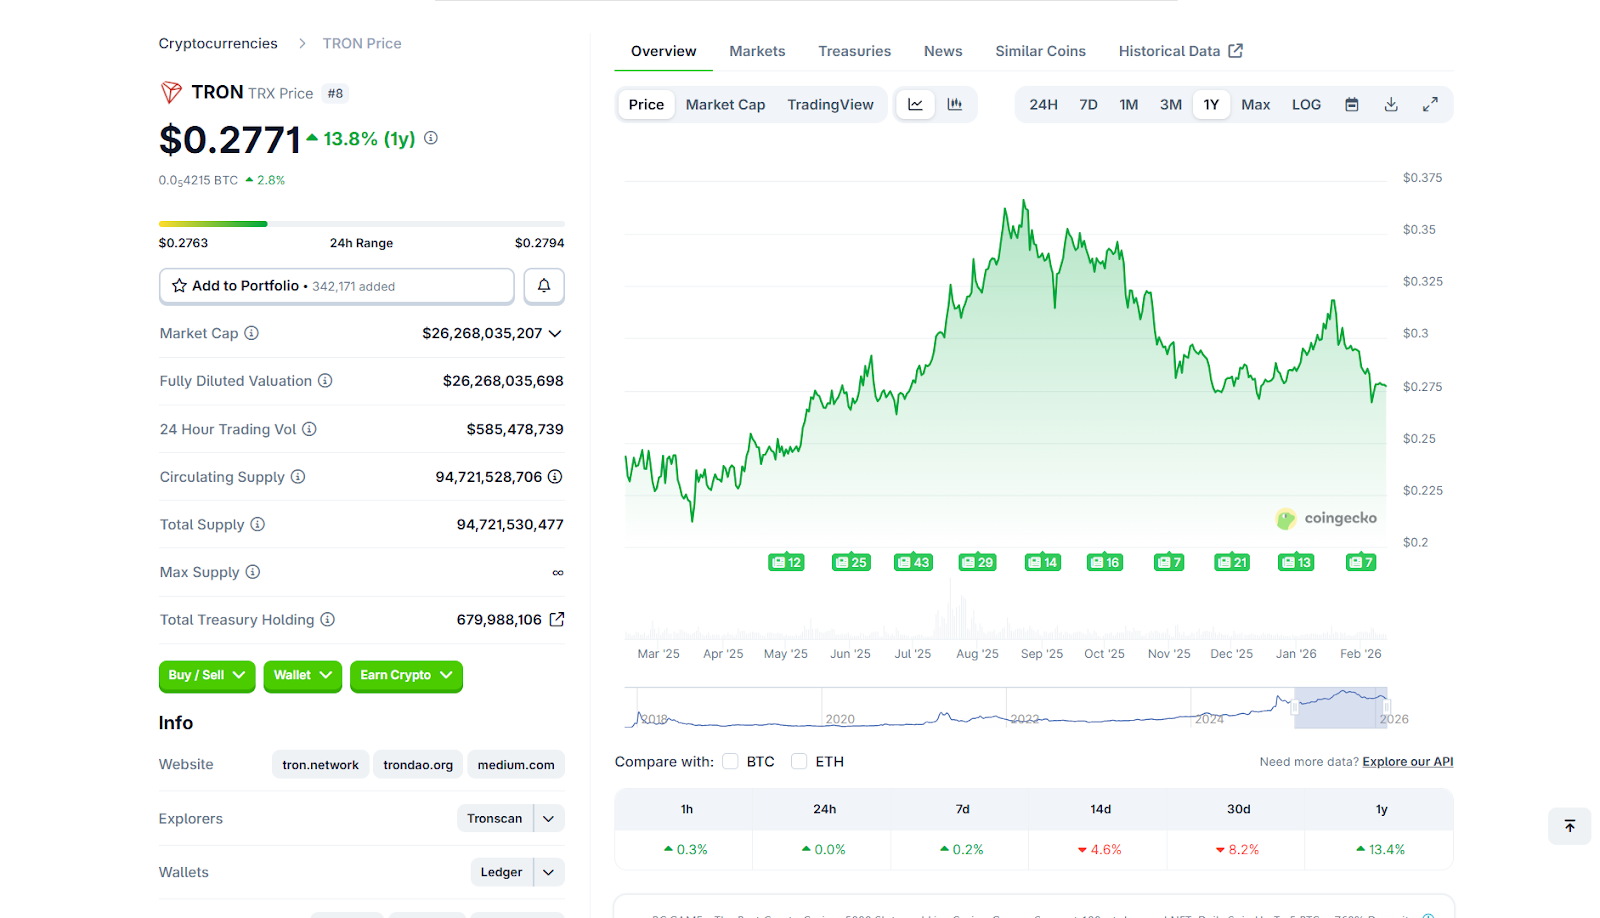This screenshot has width=1600, height=918.
Task: Open the Historical Data tab
Action: pos(1169,51)
